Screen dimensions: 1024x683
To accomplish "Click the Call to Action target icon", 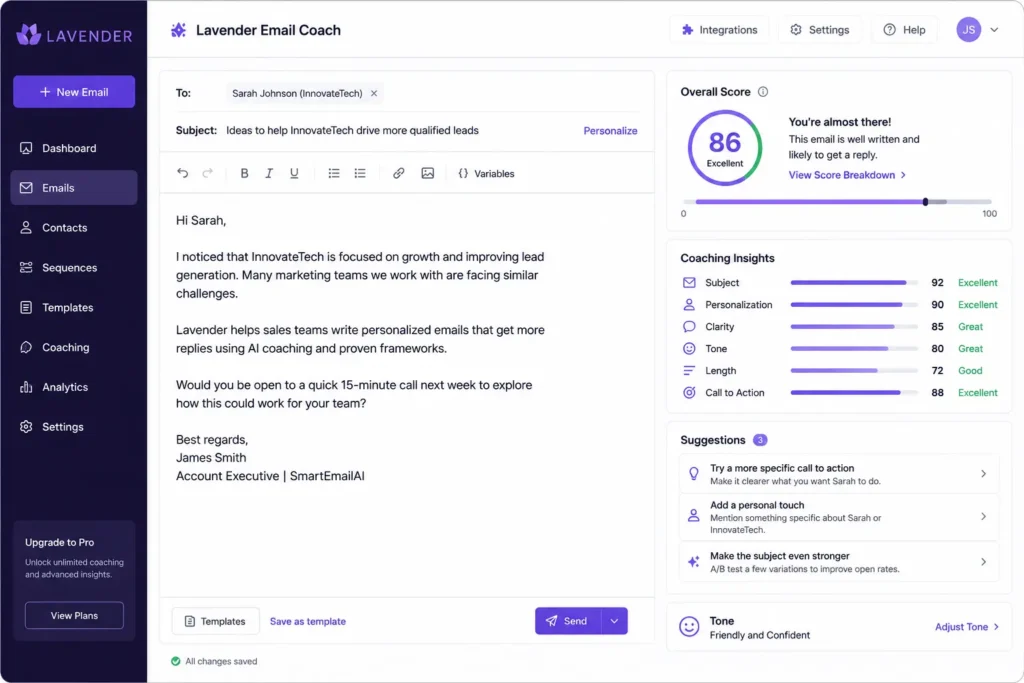I will tap(689, 392).
